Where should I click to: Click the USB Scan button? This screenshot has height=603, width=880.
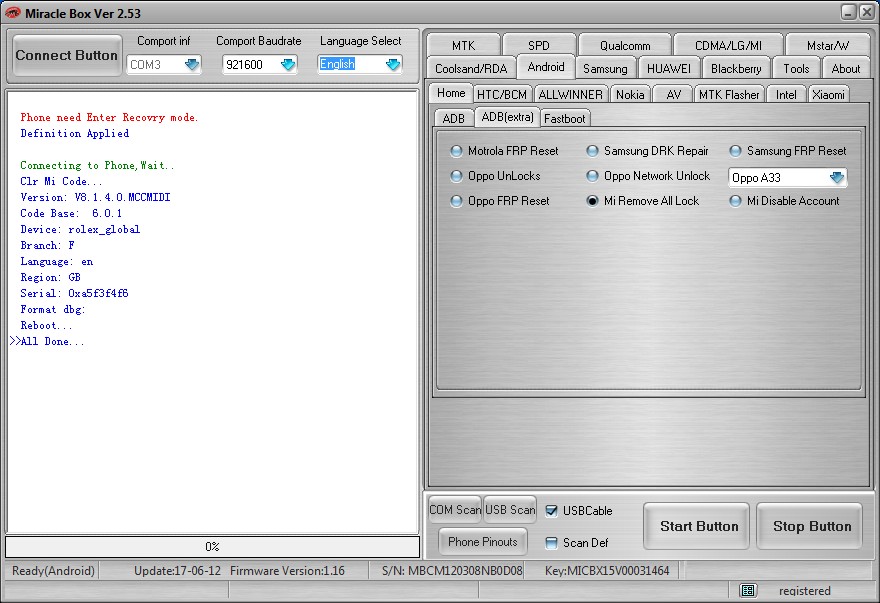click(510, 509)
